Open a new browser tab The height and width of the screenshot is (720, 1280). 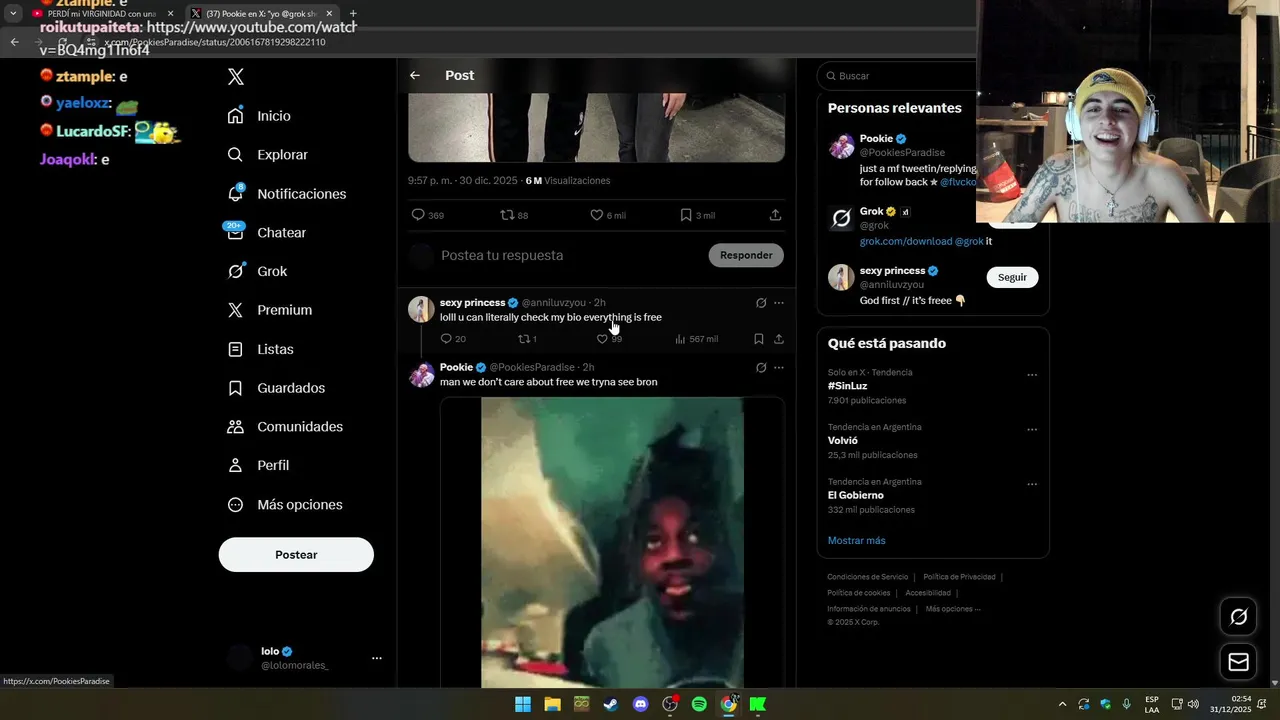[353, 14]
